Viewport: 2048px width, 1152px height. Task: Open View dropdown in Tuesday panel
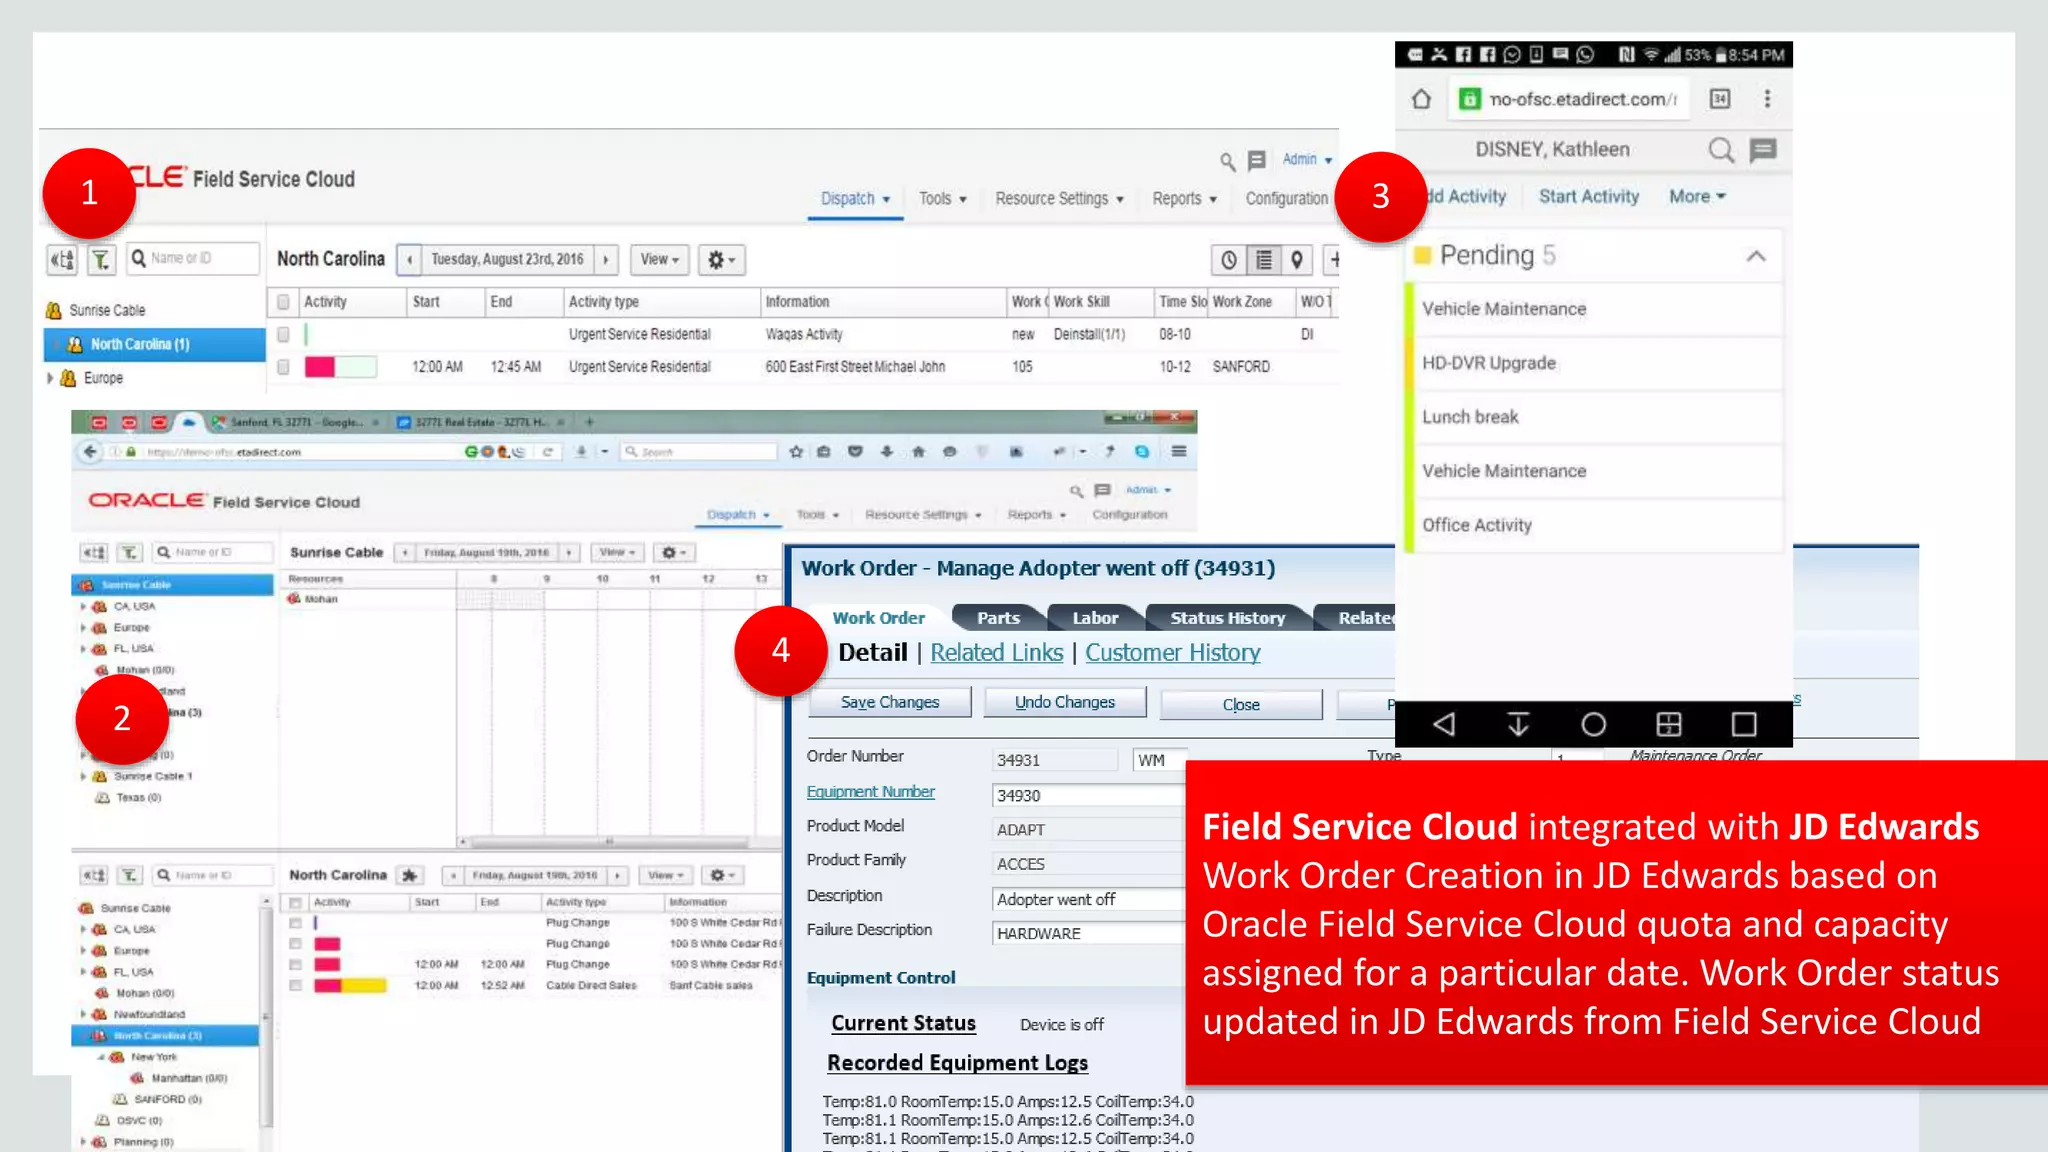pos(660,260)
